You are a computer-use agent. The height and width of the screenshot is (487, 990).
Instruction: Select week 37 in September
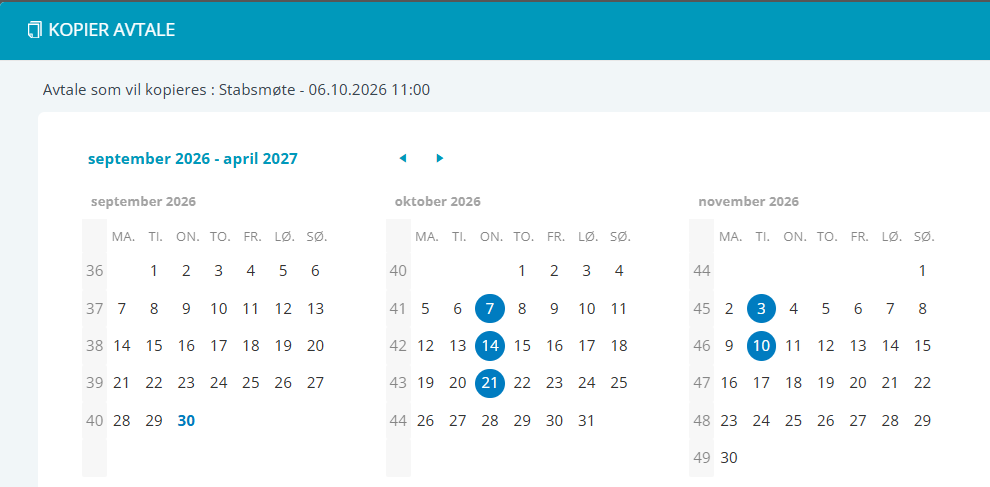(x=94, y=309)
